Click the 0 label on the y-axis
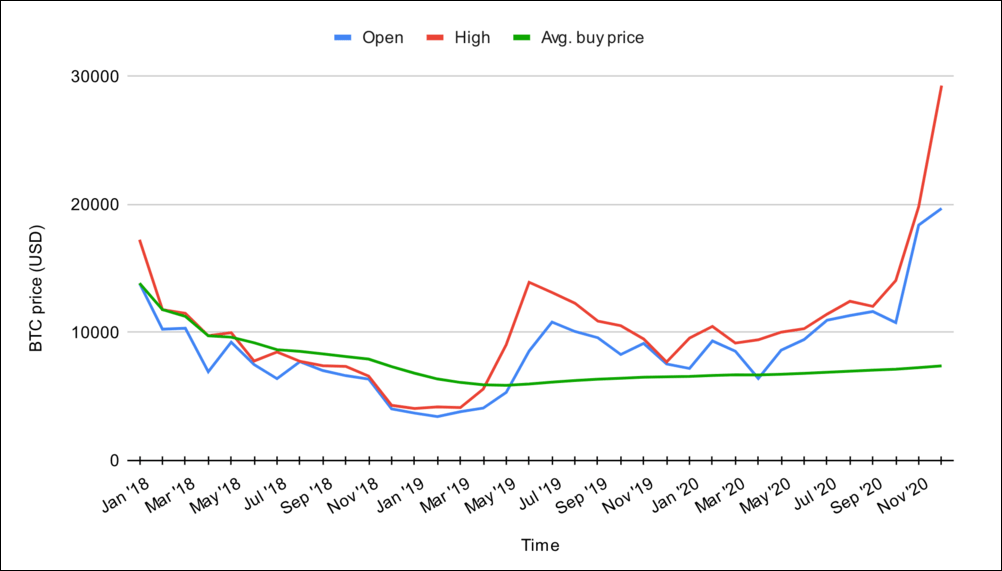The image size is (1002, 571). pyautogui.click(x=115, y=460)
